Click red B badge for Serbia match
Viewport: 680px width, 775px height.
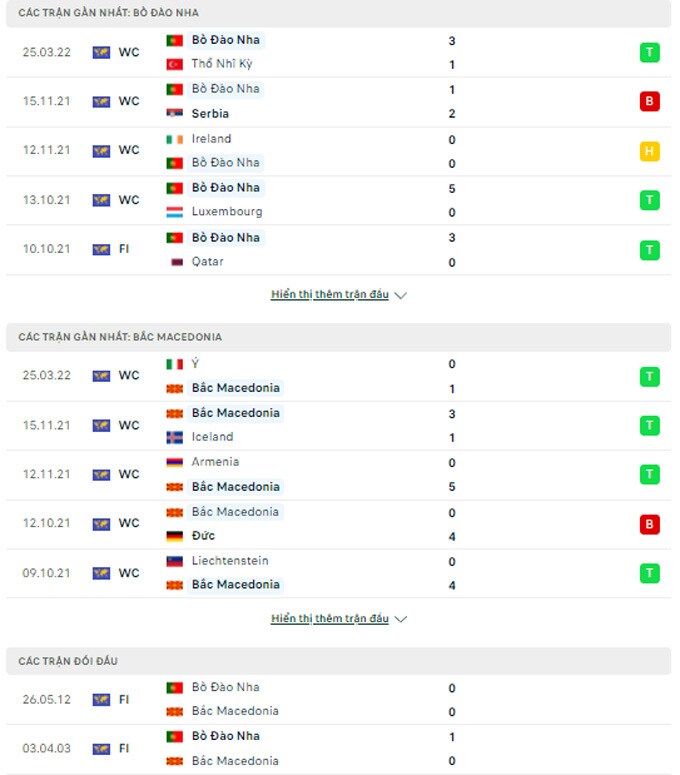click(650, 101)
